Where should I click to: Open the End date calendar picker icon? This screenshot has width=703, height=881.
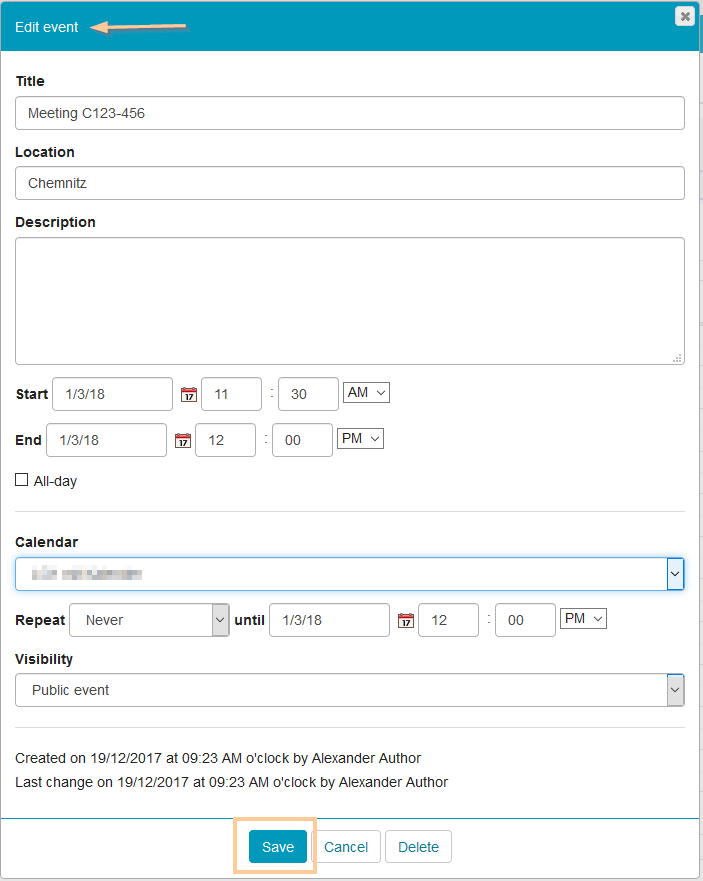[182, 441]
